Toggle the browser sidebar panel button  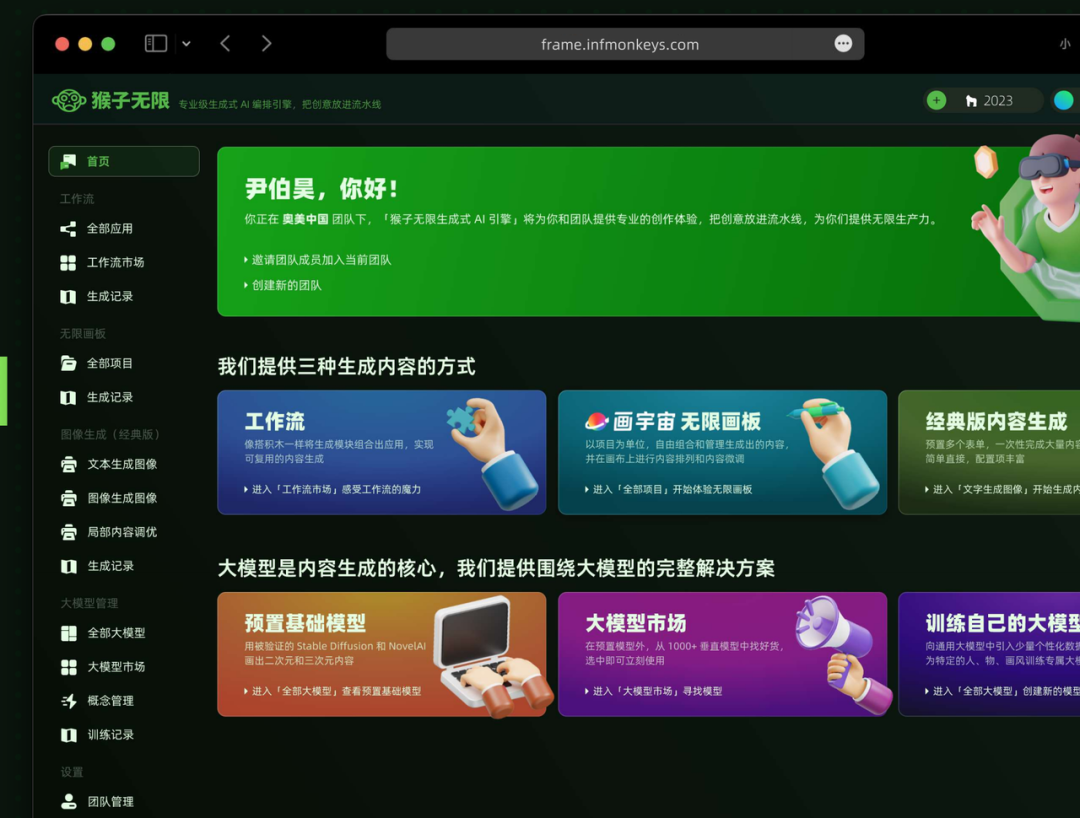pos(156,43)
